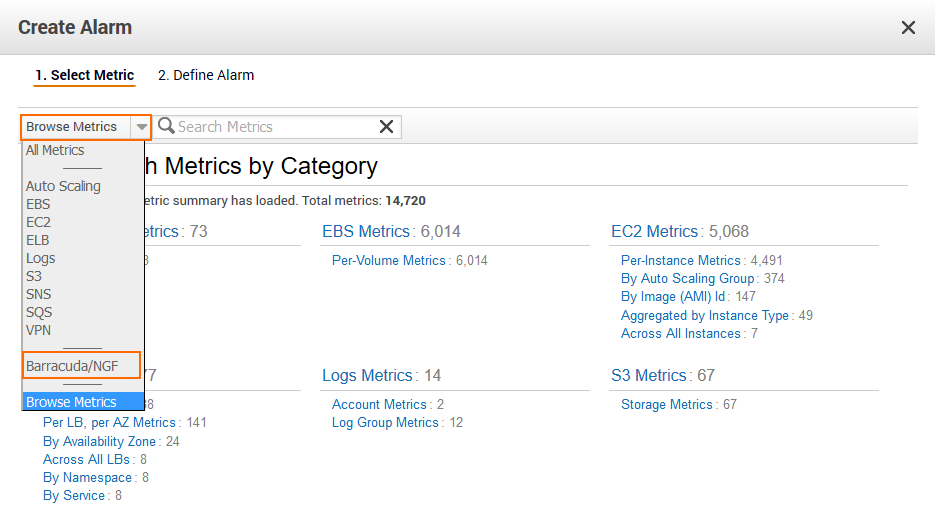
Task: Choose SNS in the dropdown list
Action: pyautogui.click(x=39, y=294)
